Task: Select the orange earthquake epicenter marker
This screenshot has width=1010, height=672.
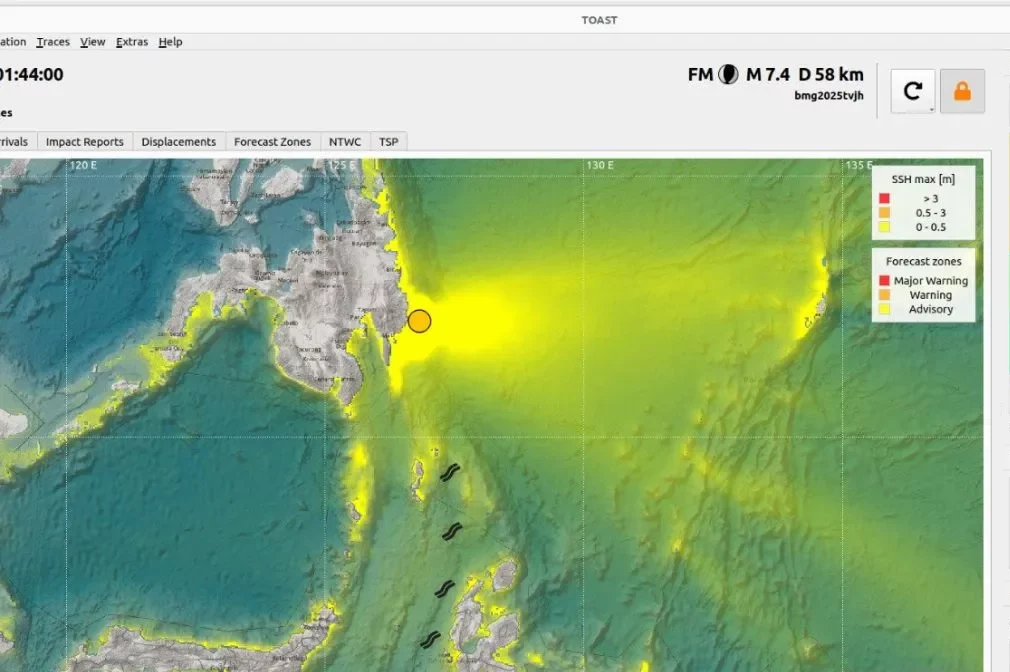Action: [420, 321]
